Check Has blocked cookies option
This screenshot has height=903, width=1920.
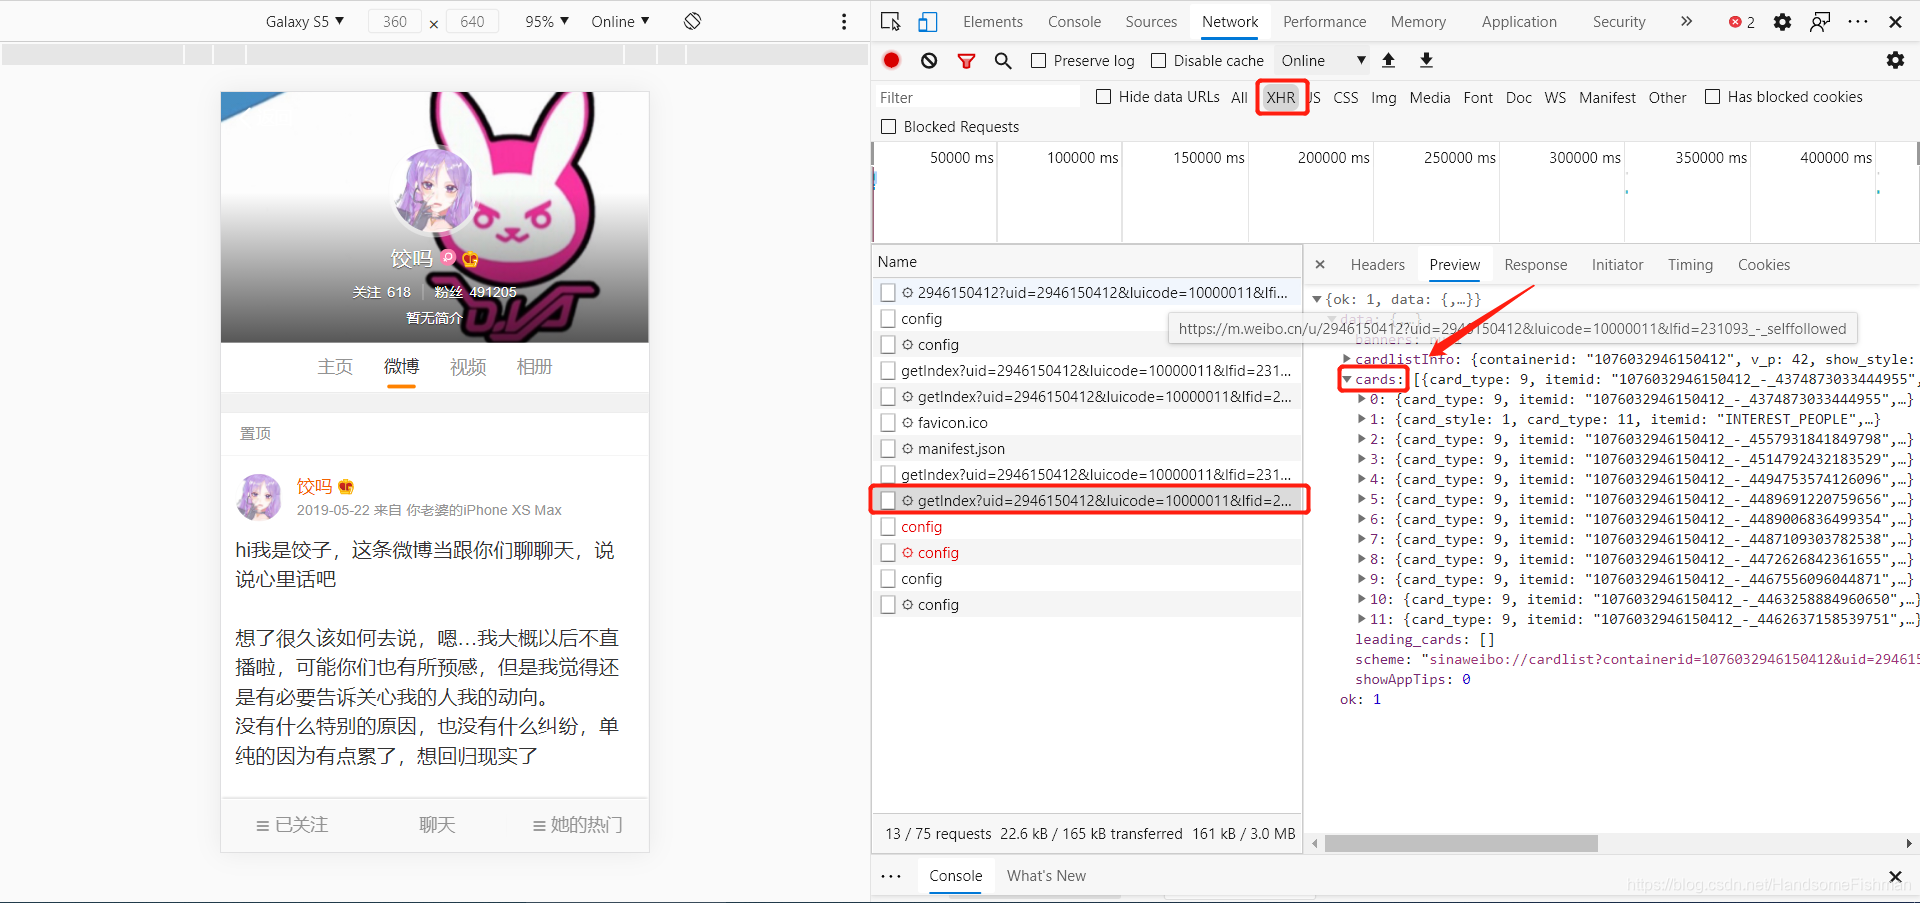tap(1713, 97)
